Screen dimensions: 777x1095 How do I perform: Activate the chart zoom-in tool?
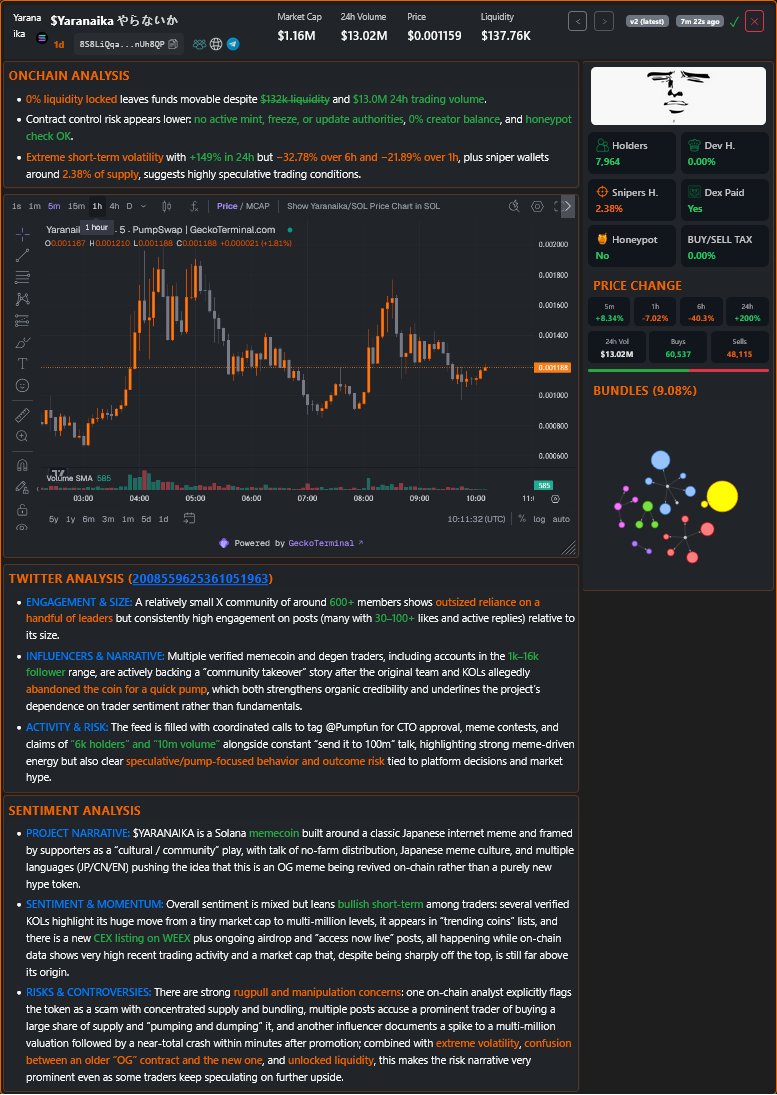(22, 436)
